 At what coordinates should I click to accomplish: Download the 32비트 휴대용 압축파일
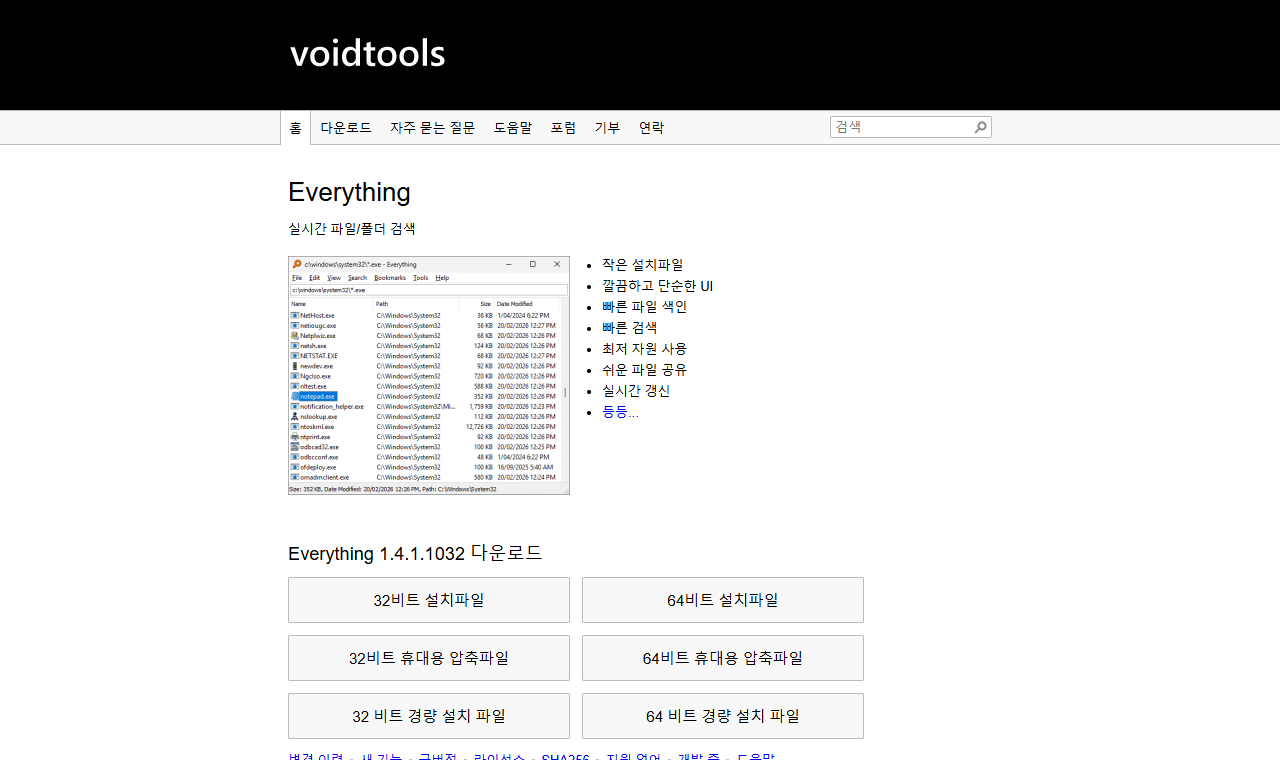pyautogui.click(x=429, y=658)
